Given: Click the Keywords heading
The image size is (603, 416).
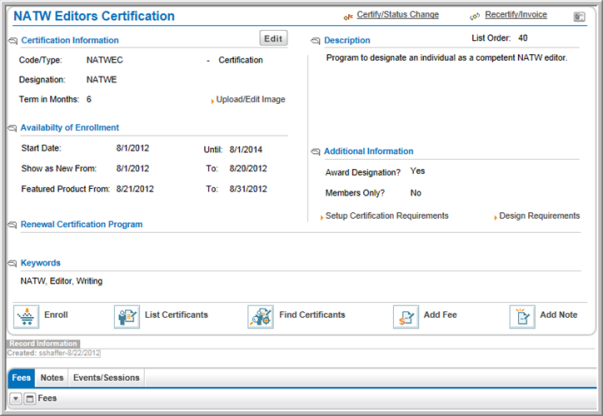Looking at the screenshot, I should tap(40, 263).
